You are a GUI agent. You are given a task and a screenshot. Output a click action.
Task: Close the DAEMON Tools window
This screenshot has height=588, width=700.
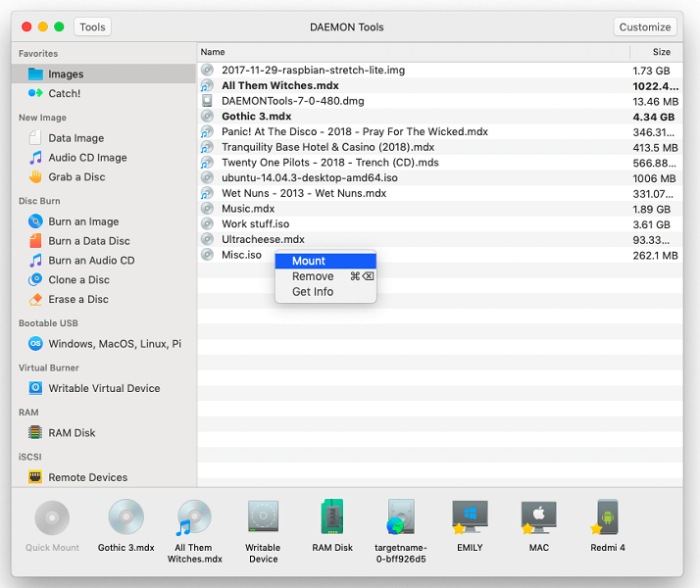click(x=26, y=27)
